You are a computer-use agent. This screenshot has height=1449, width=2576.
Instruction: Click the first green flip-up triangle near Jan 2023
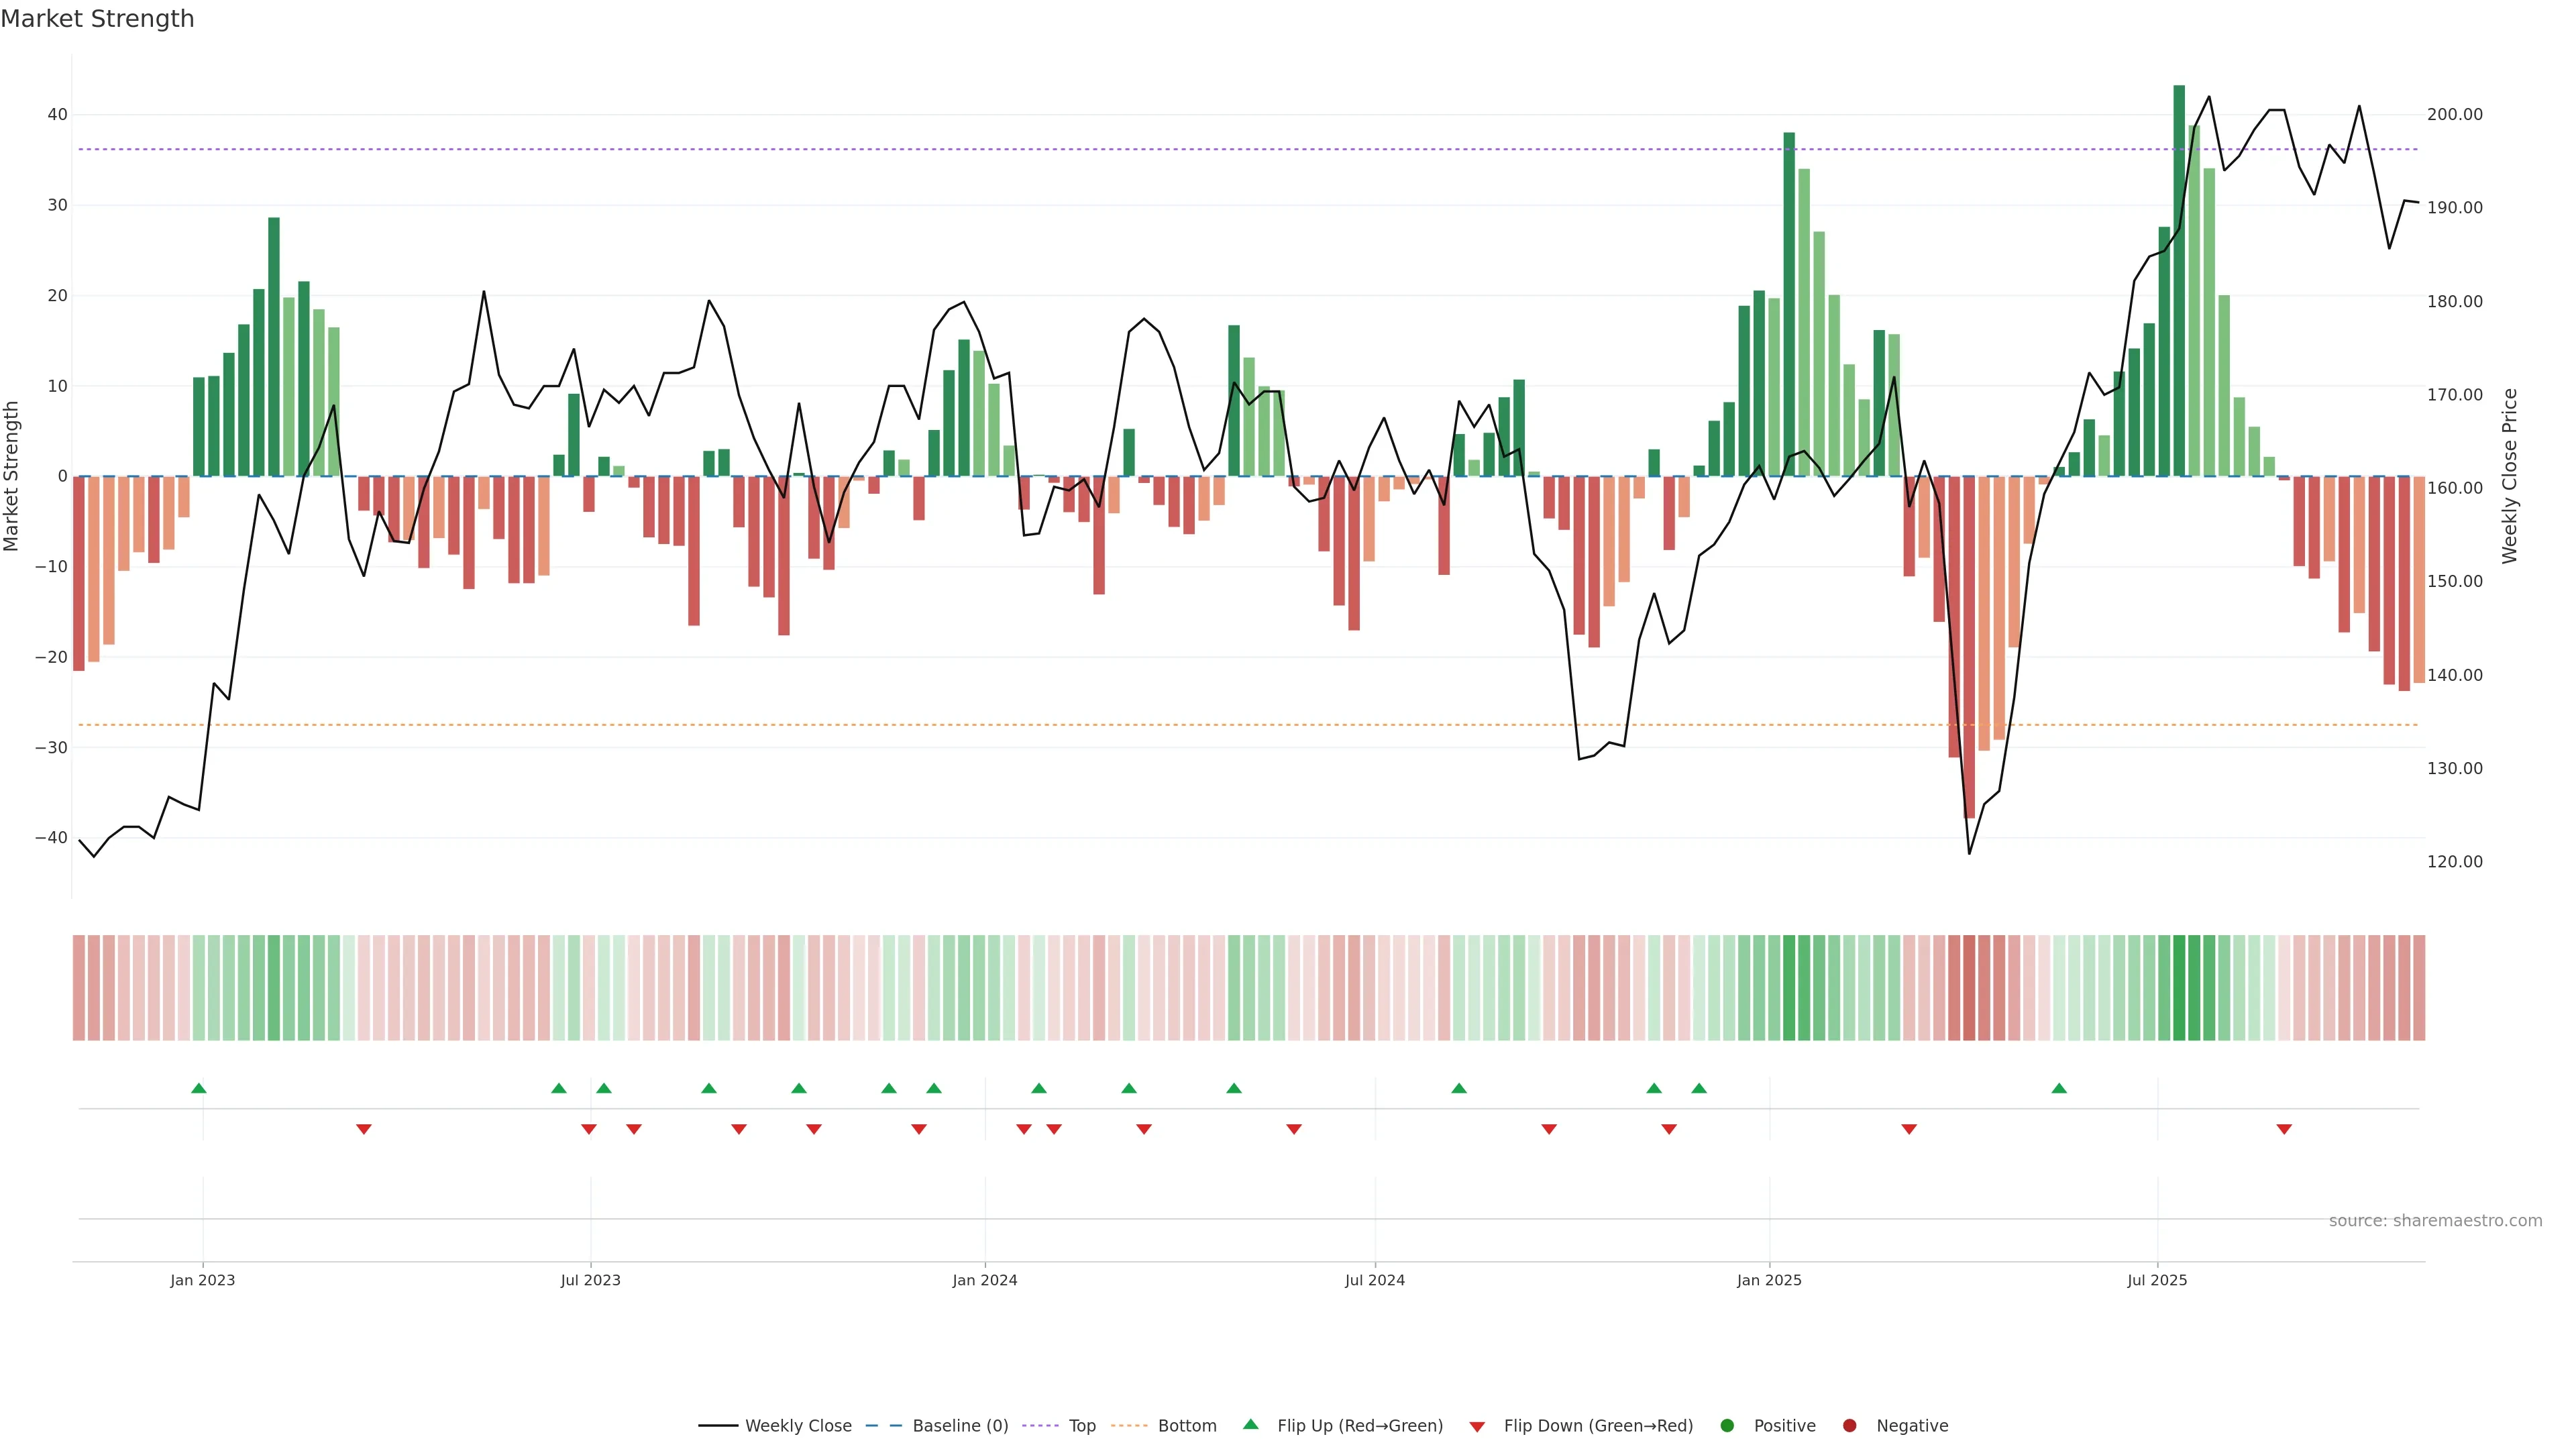point(199,1088)
